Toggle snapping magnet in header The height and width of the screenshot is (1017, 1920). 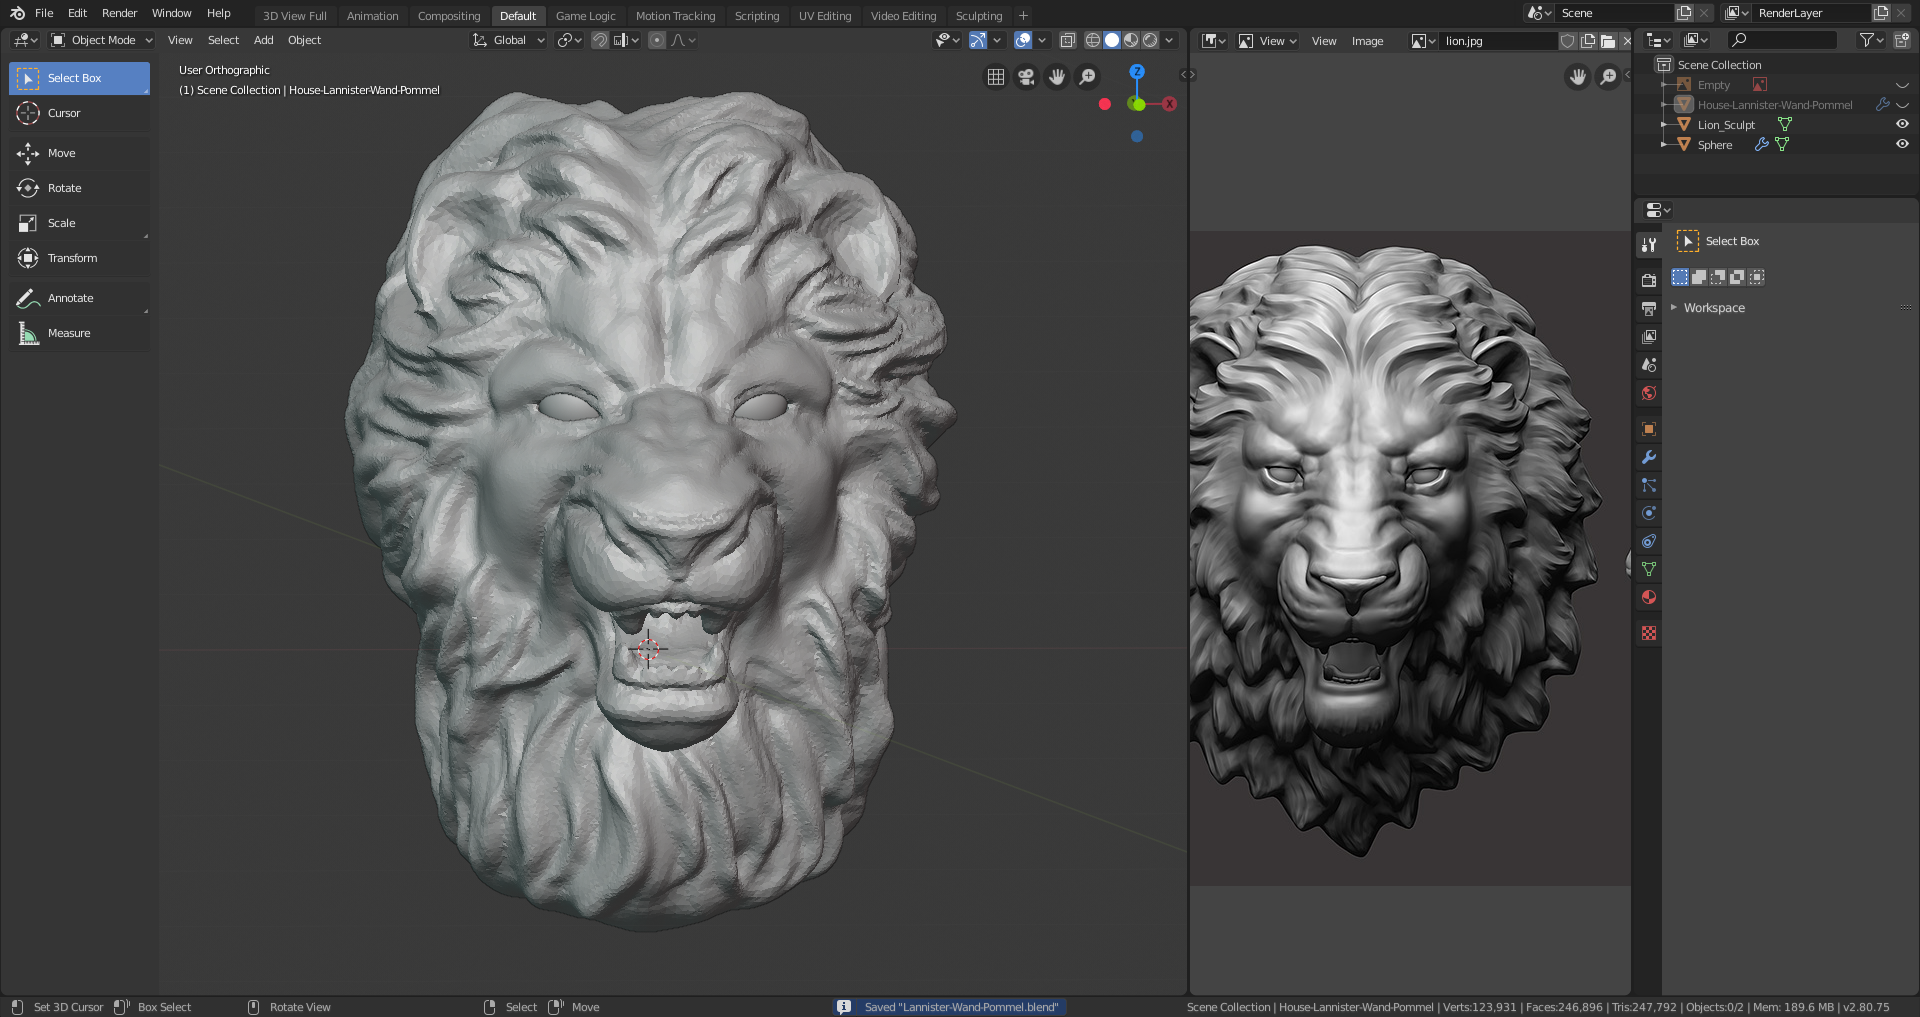point(600,40)
